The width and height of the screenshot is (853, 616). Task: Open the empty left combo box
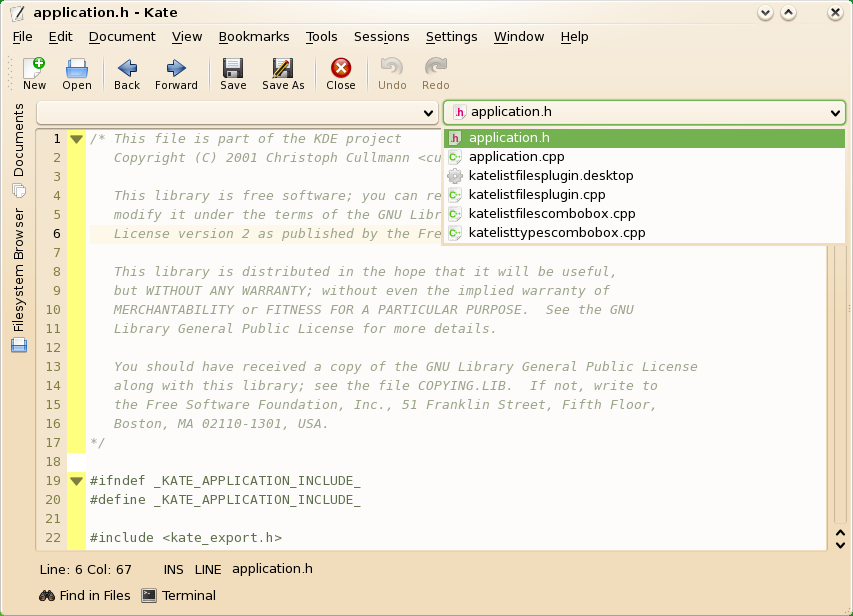(x=237, y=113)
